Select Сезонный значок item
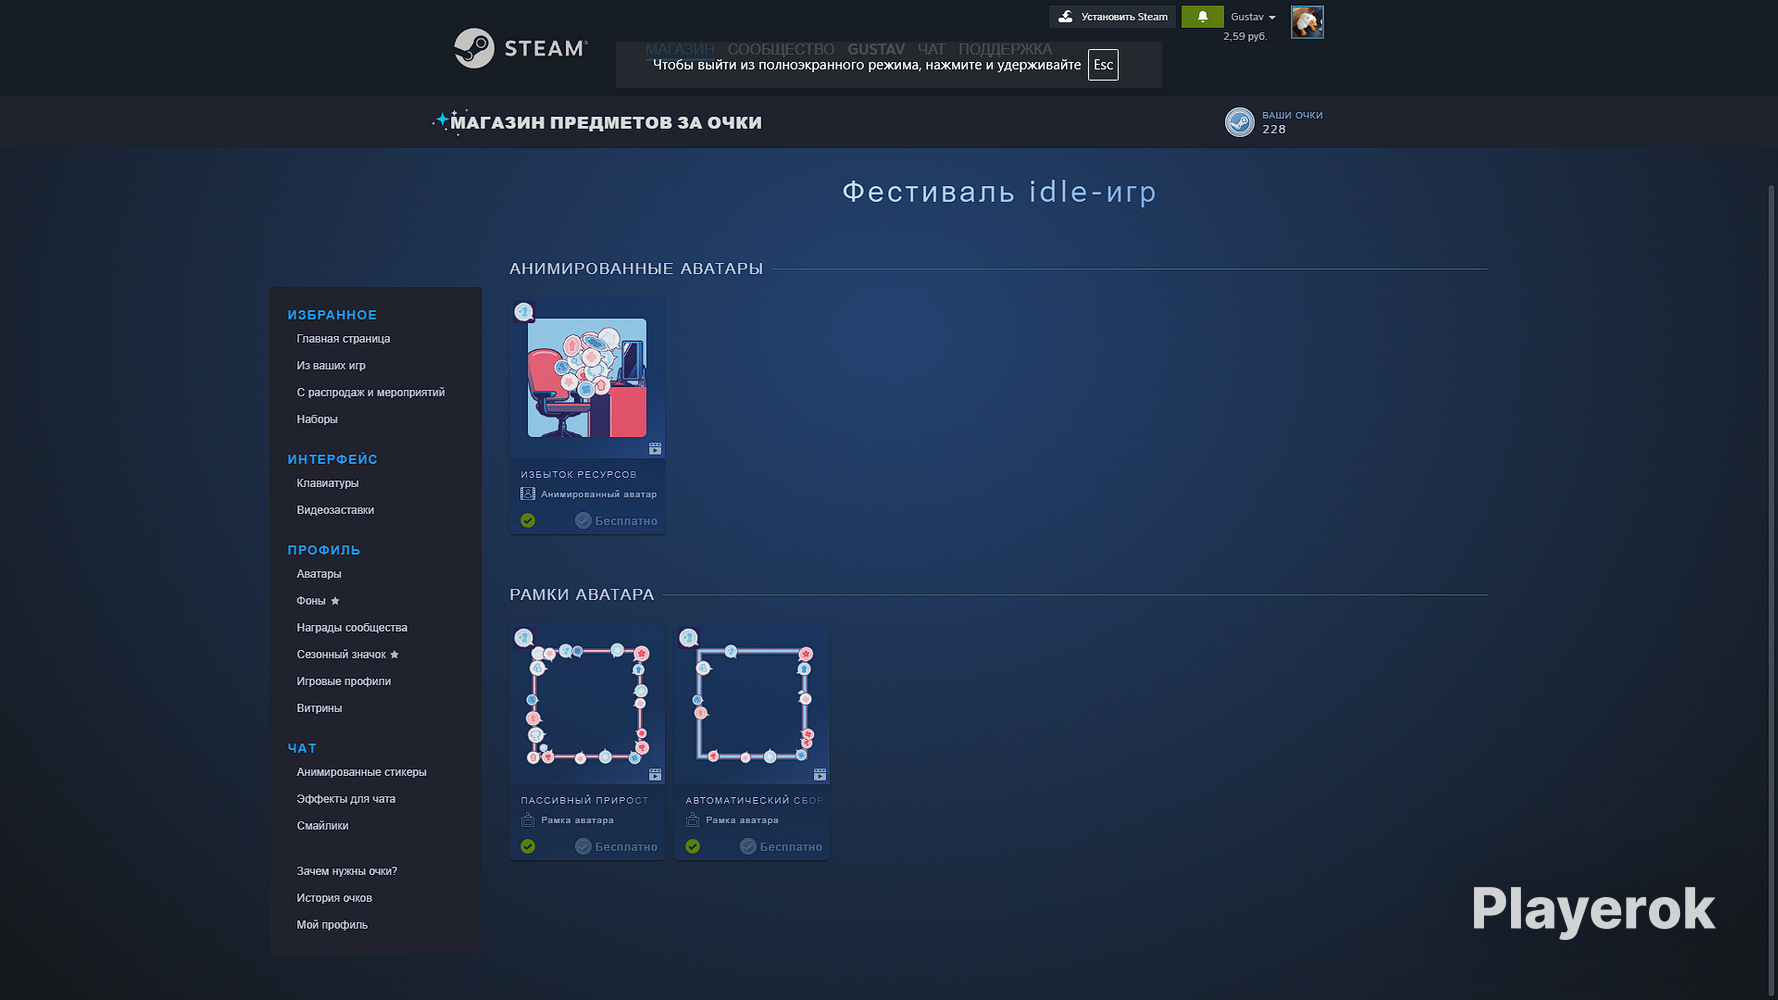1778x1000 pixels. tap(341, 656)
